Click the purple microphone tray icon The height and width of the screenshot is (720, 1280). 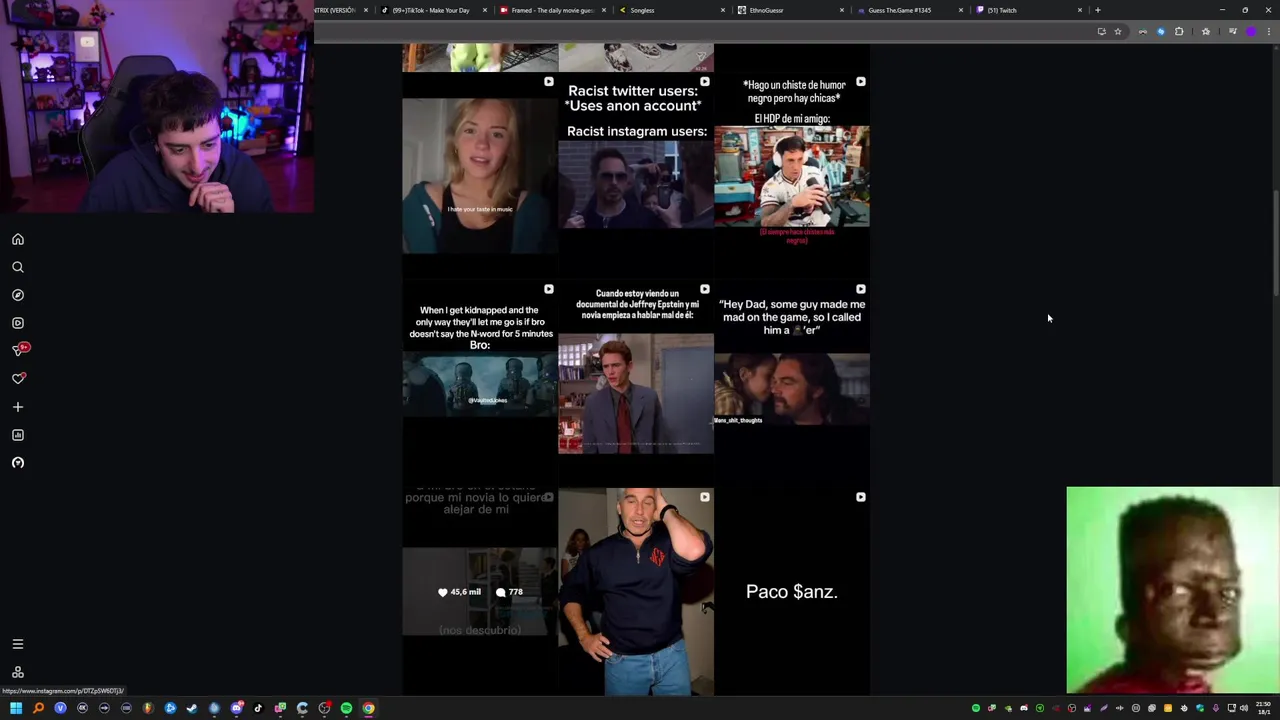click(x=1215, y=708)
